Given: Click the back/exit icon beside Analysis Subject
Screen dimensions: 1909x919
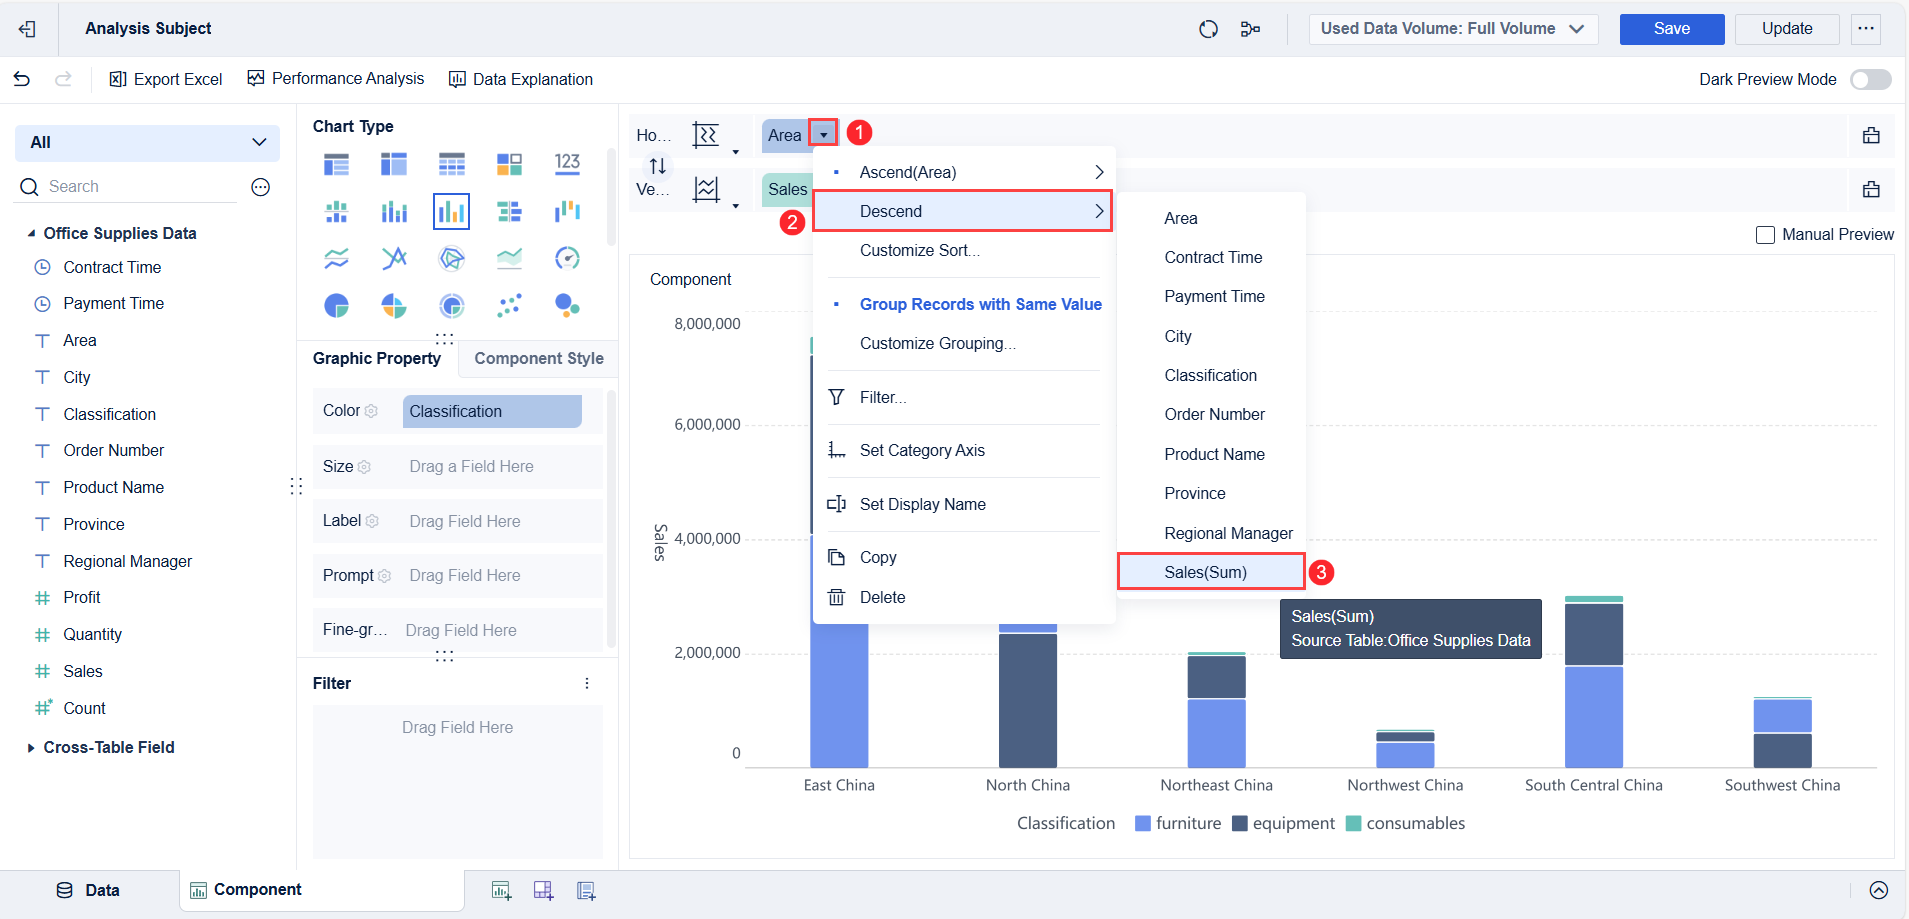Looking at the screenshot, I should 27,29.
